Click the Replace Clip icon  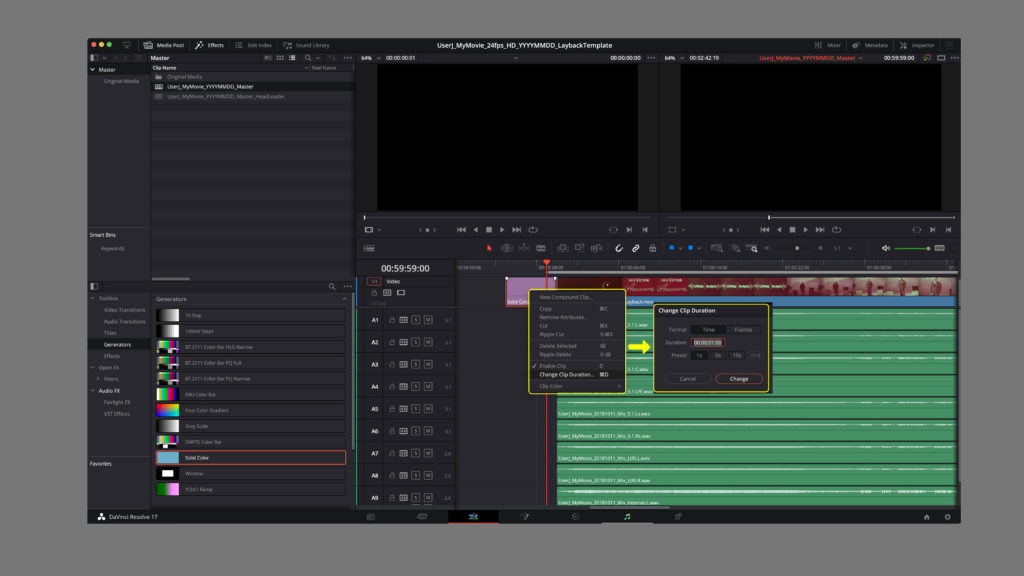596,248
